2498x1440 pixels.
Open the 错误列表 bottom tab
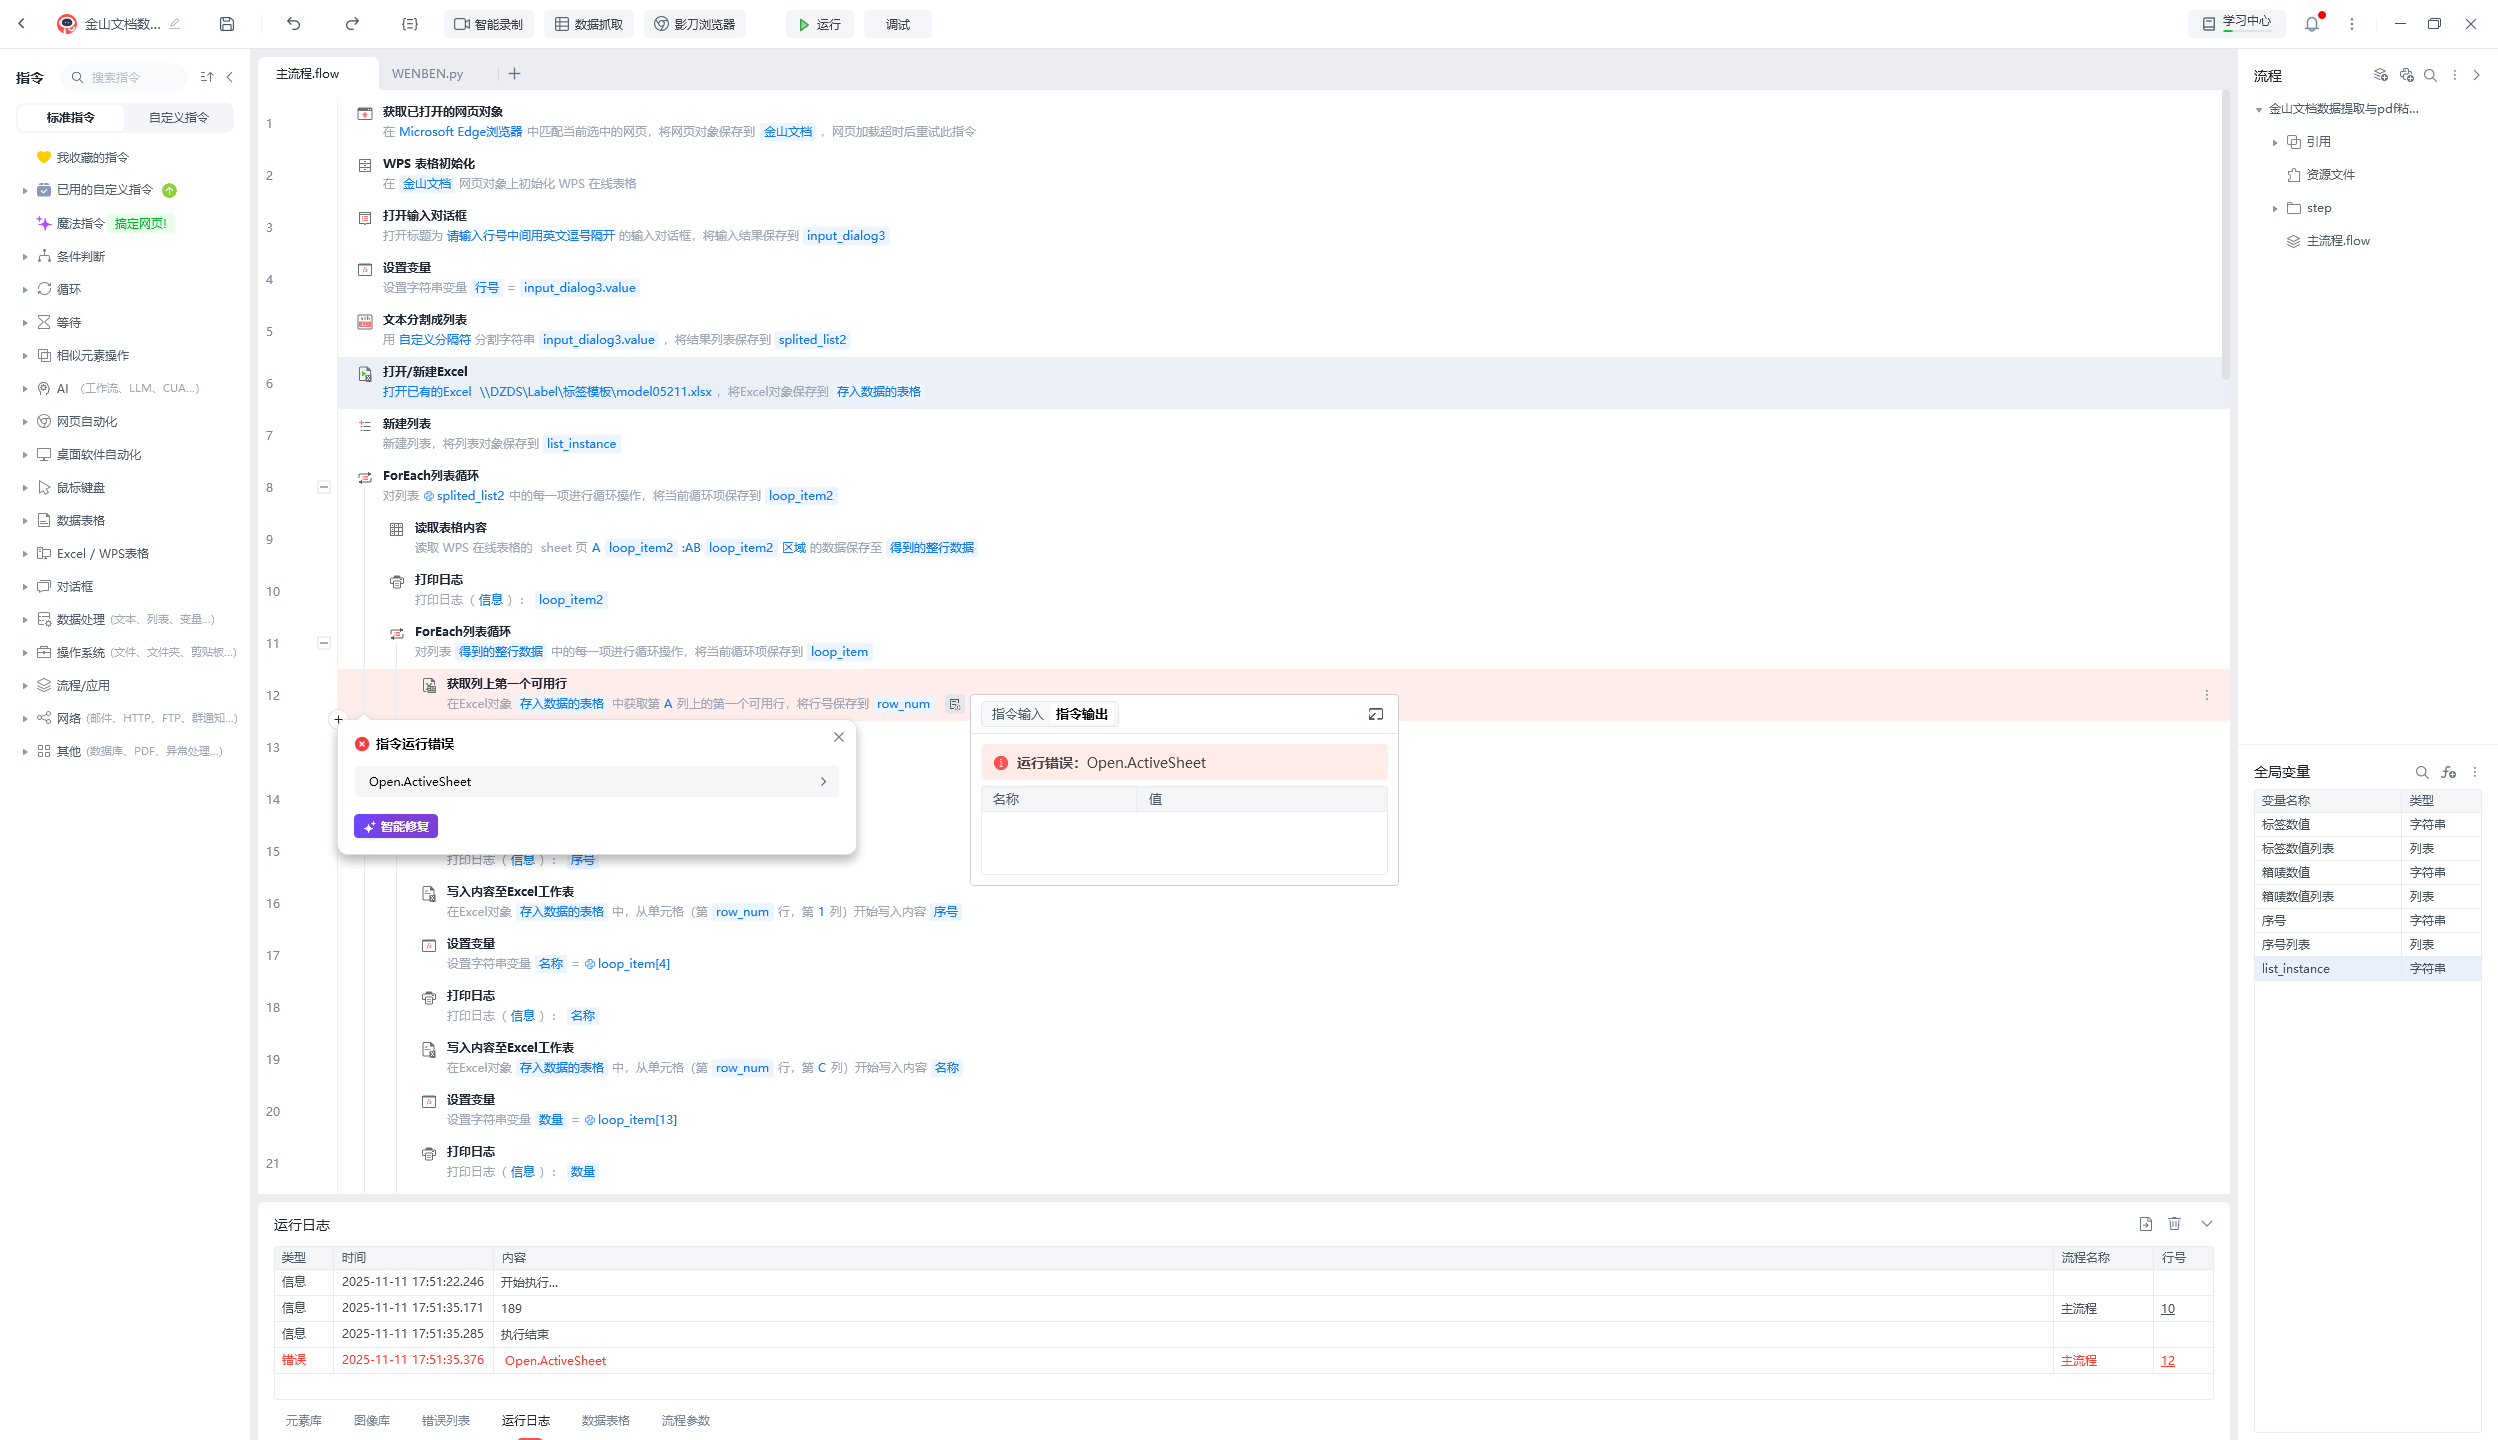(445, 1420)
